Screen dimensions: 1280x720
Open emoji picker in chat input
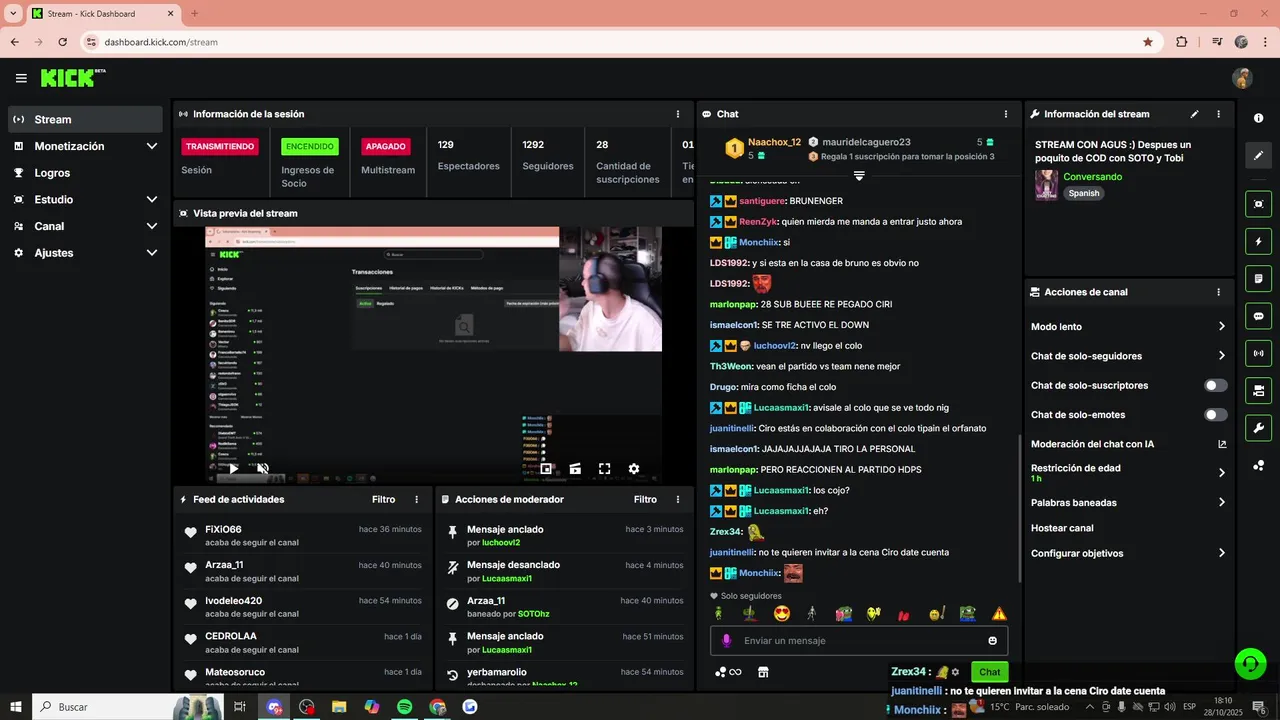tap(993, 641)
